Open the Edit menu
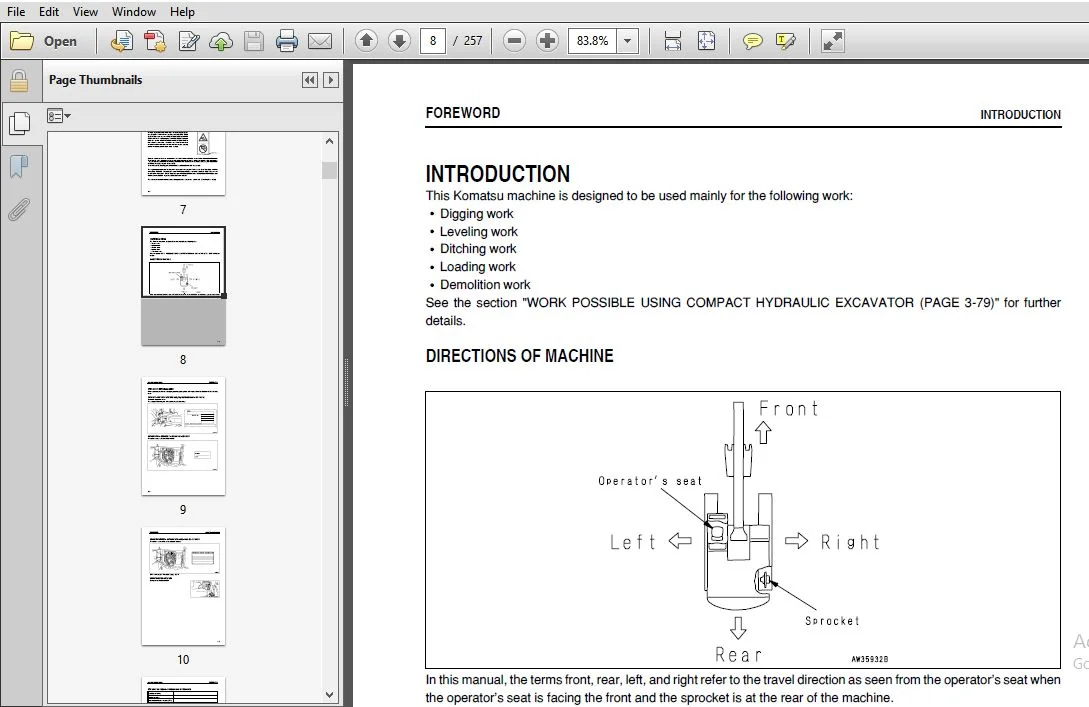This screenshot has width=1089, height=707. tap(49, 12)
